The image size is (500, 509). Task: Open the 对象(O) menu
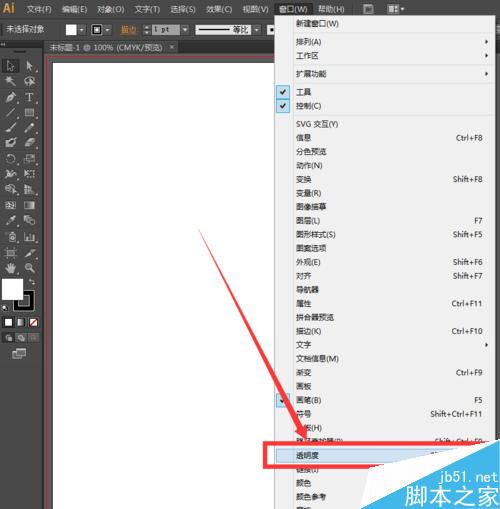coord(110,9)
